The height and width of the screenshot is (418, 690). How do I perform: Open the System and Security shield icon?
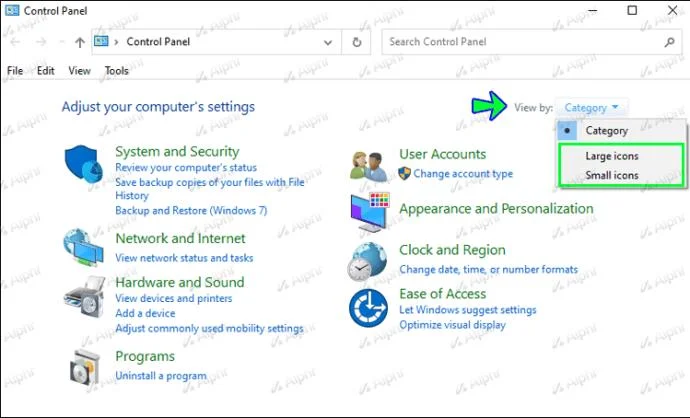[83, 164]
